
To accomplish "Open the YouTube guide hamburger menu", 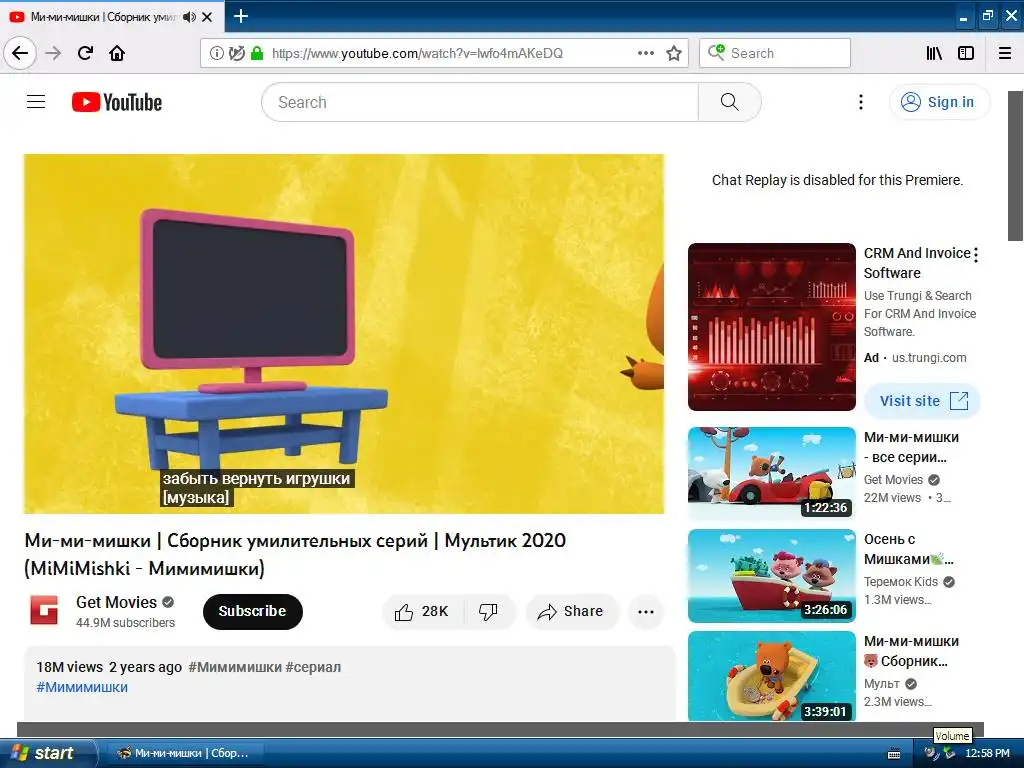I will (x=36, y=102).
